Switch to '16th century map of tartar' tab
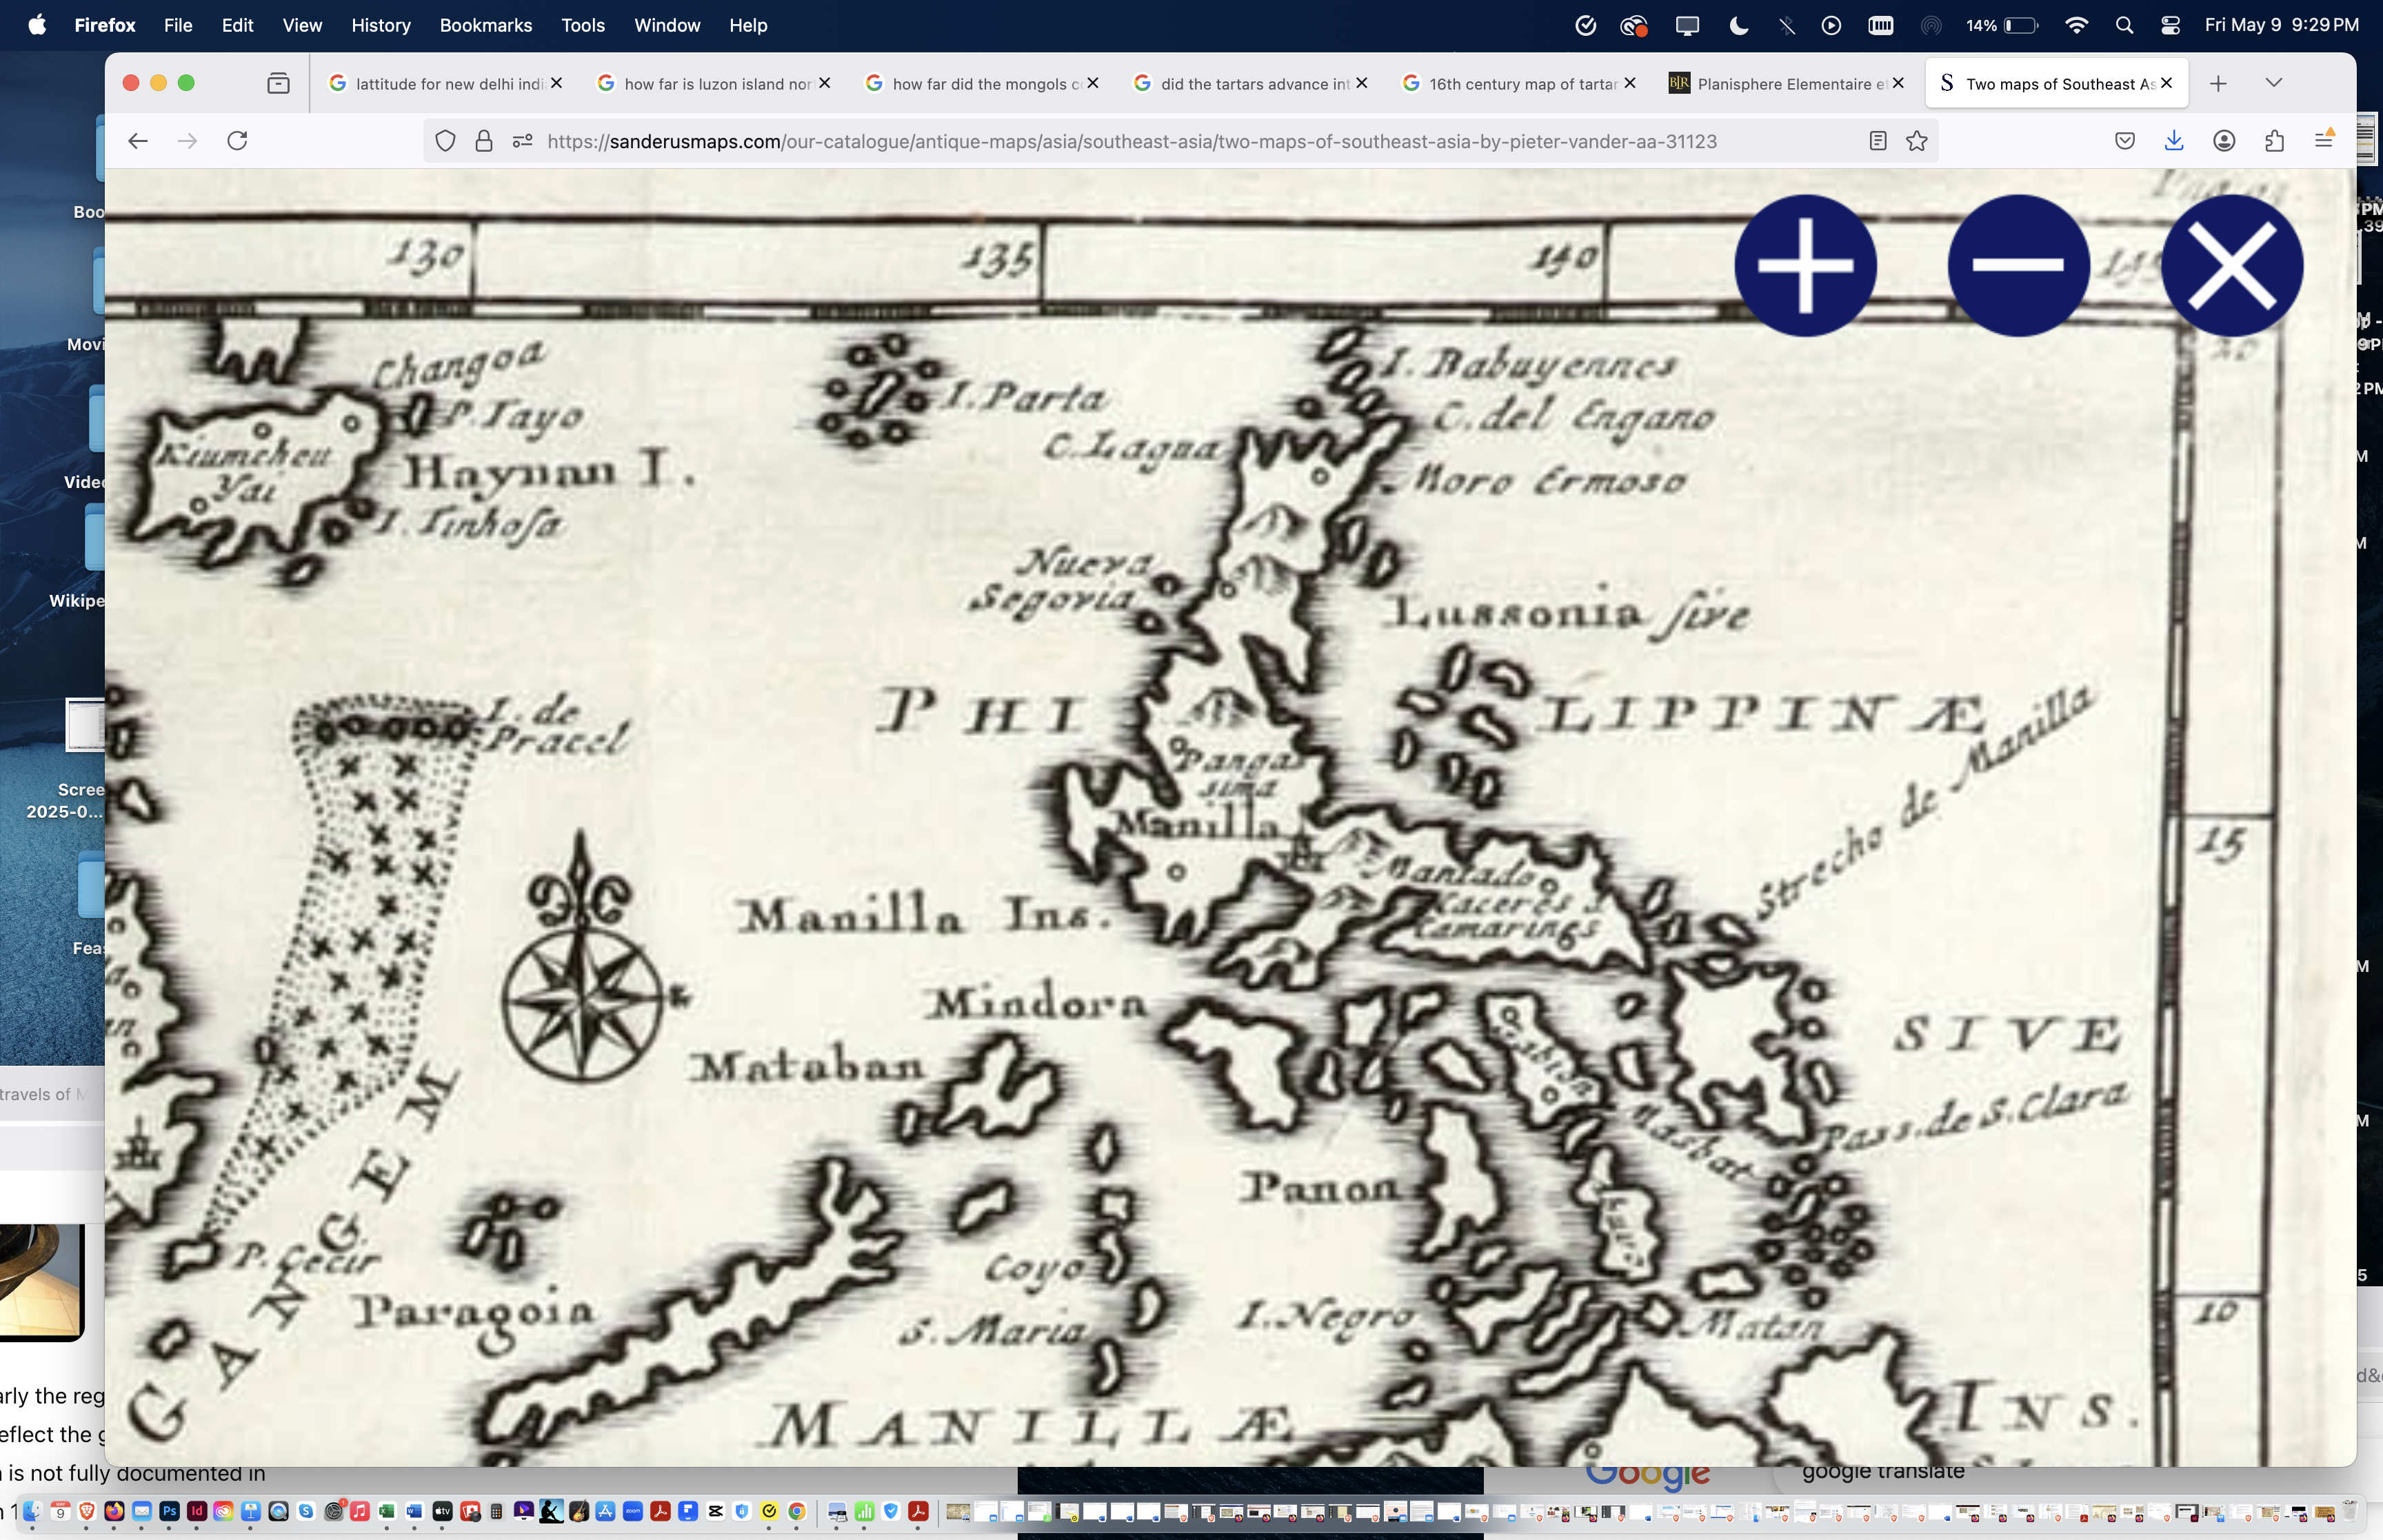The height and width of the screenshot is (1540, 2383). [1521, 83]
